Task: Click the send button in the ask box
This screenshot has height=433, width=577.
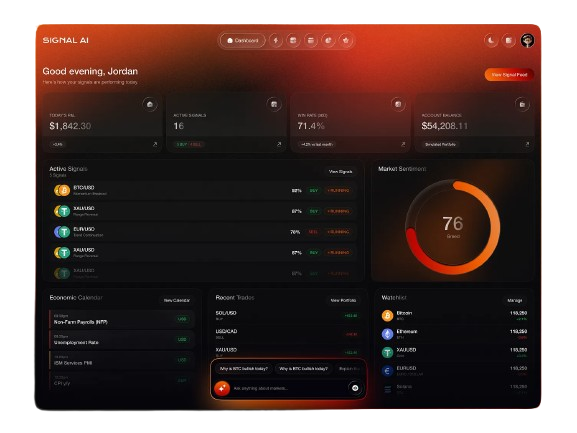Action: click(355, 388)
